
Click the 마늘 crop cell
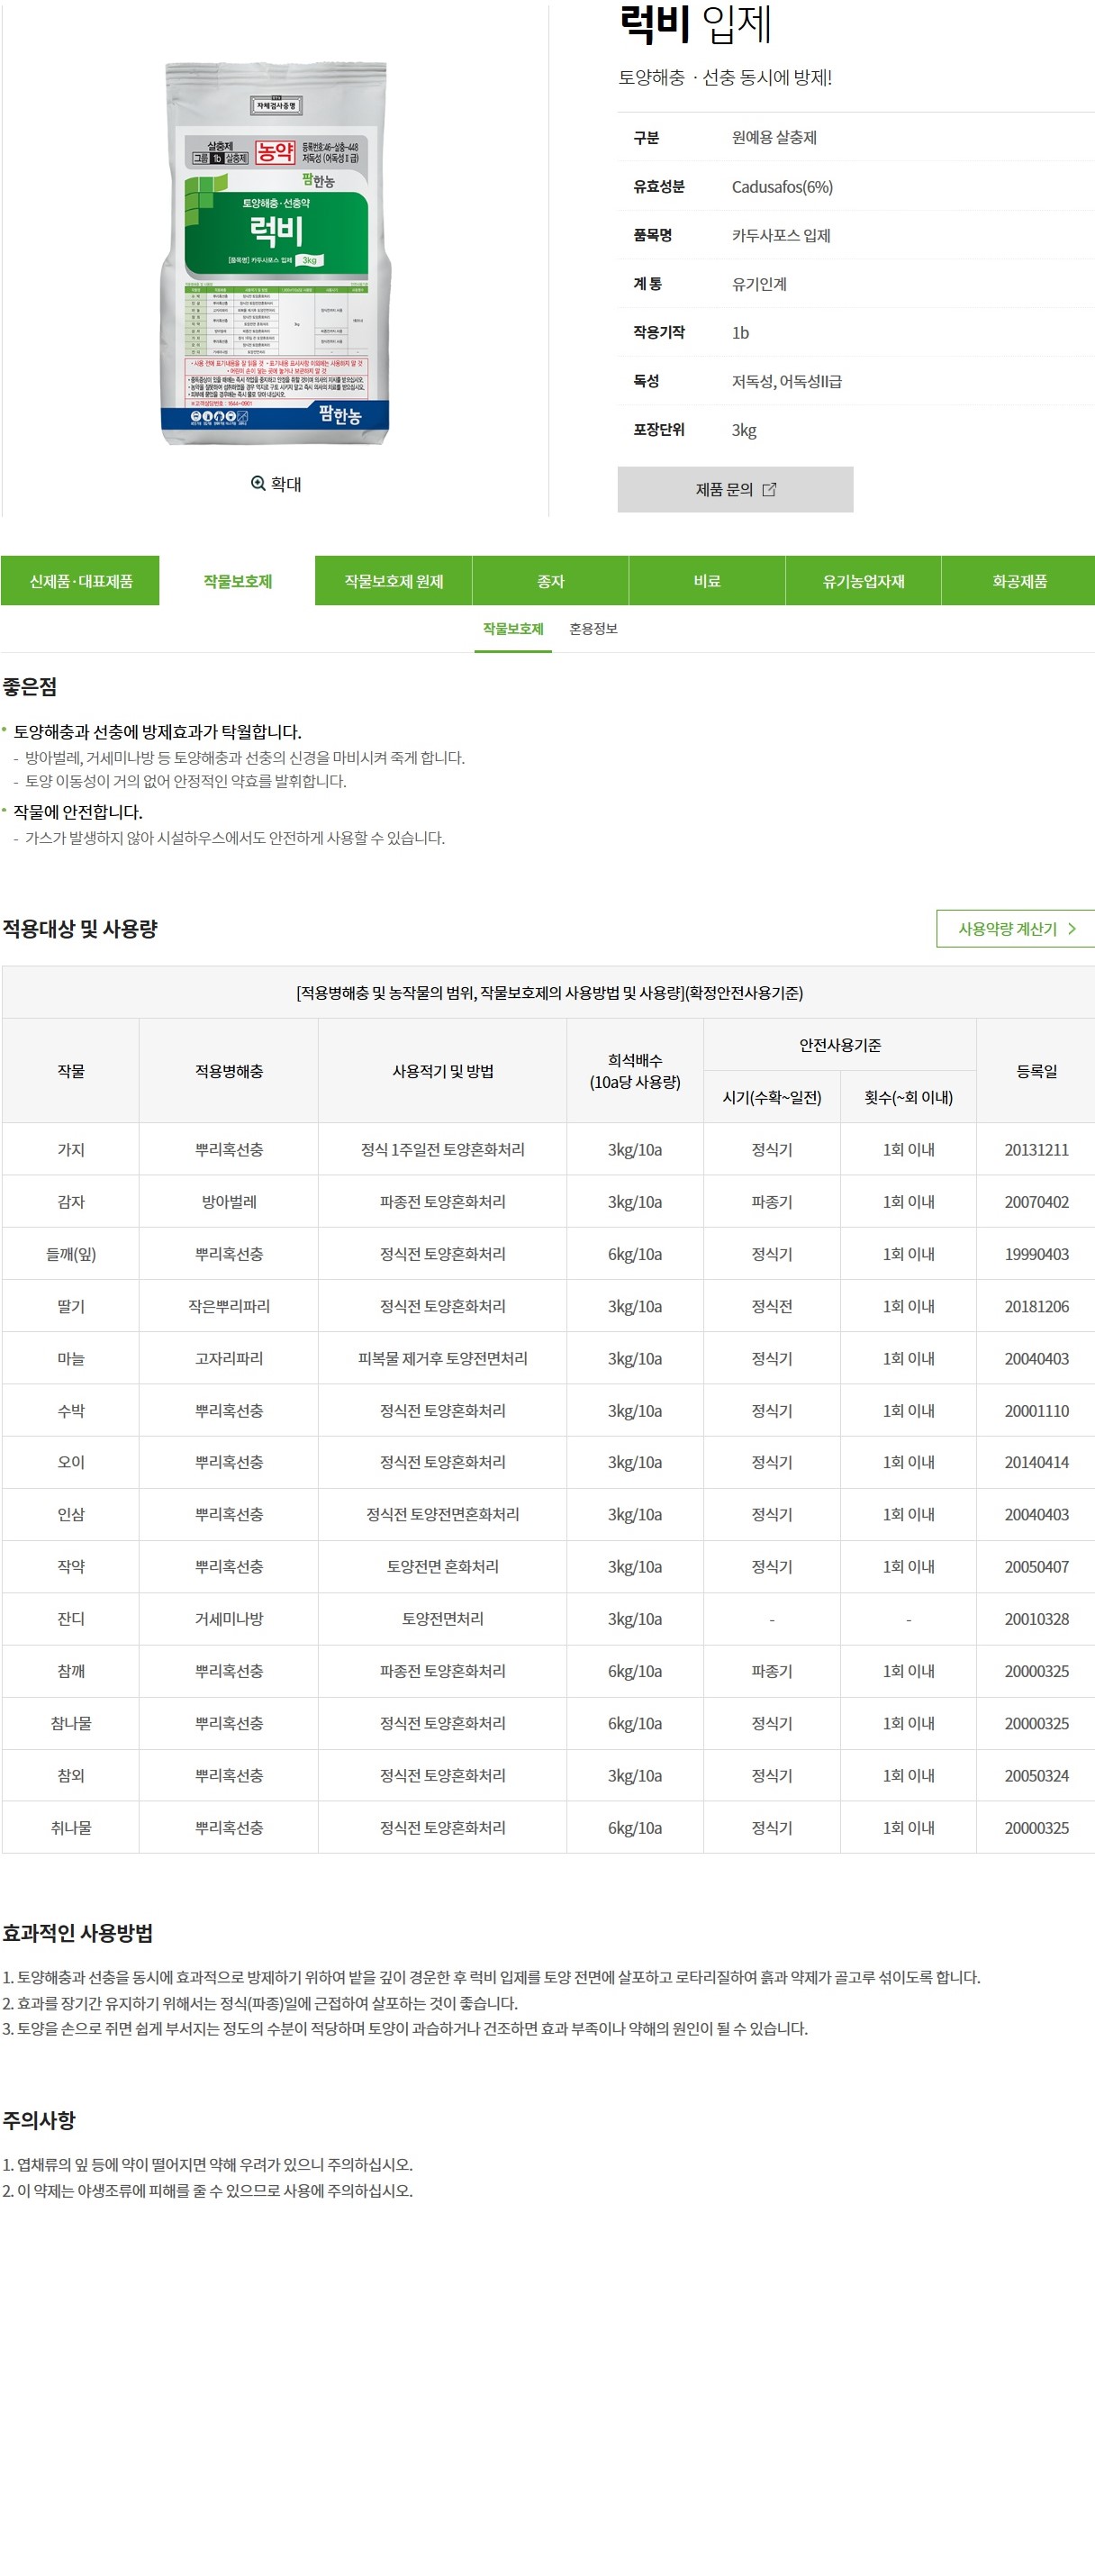click(x=71, y=1359)
